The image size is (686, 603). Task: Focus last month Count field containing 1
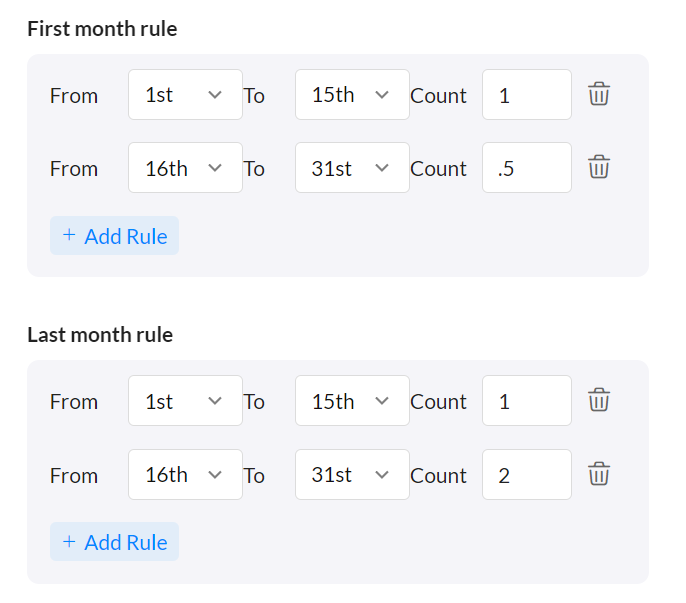(527, 401)
